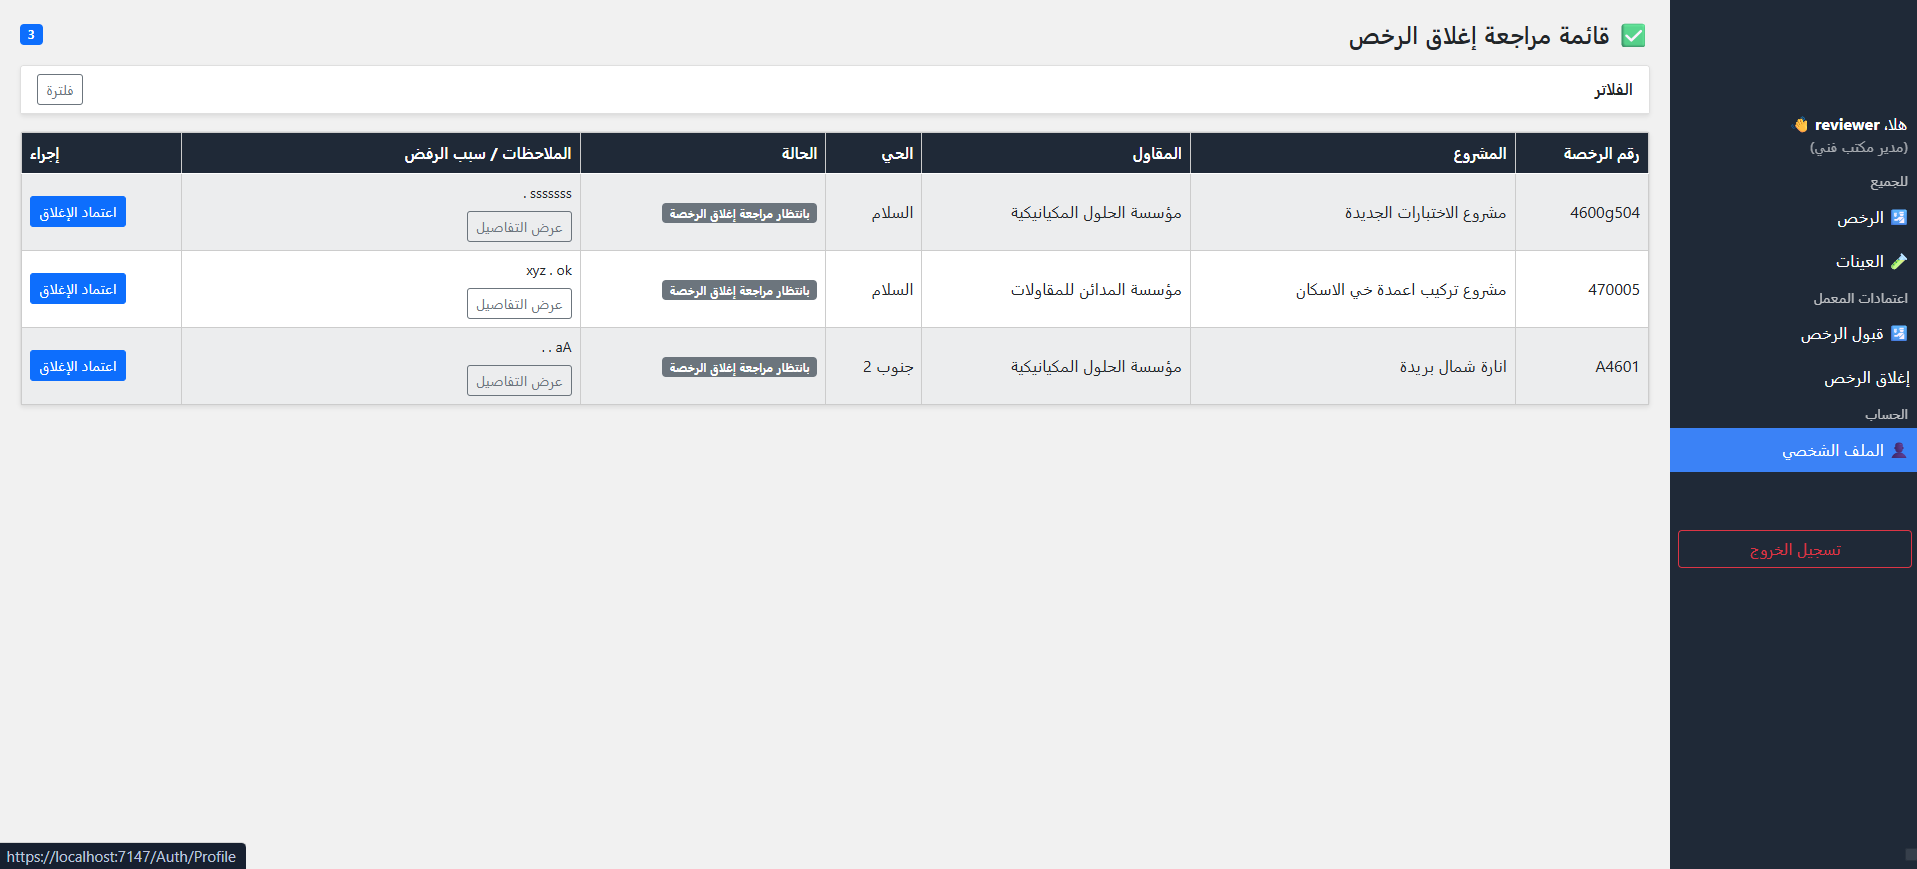Click project انارة شمال بريدة
Viewport: 1917px width, 869px height.
(x=1453, y=367)
